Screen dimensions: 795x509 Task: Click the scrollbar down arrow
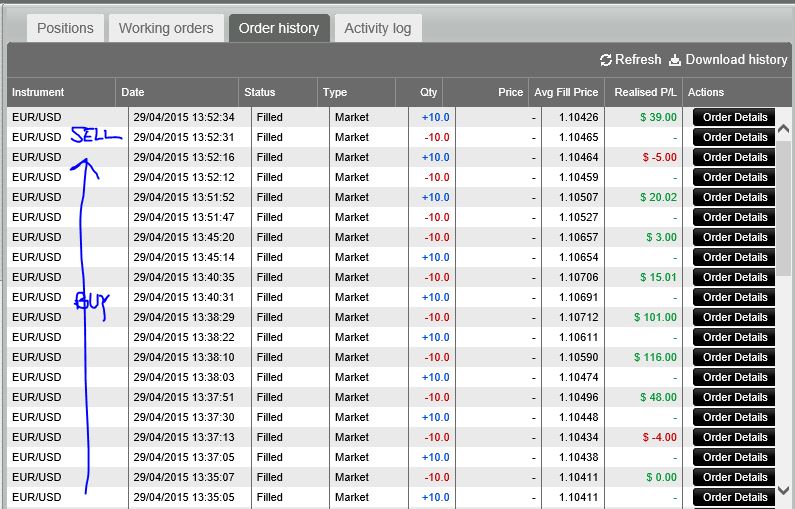coord(783,490)
